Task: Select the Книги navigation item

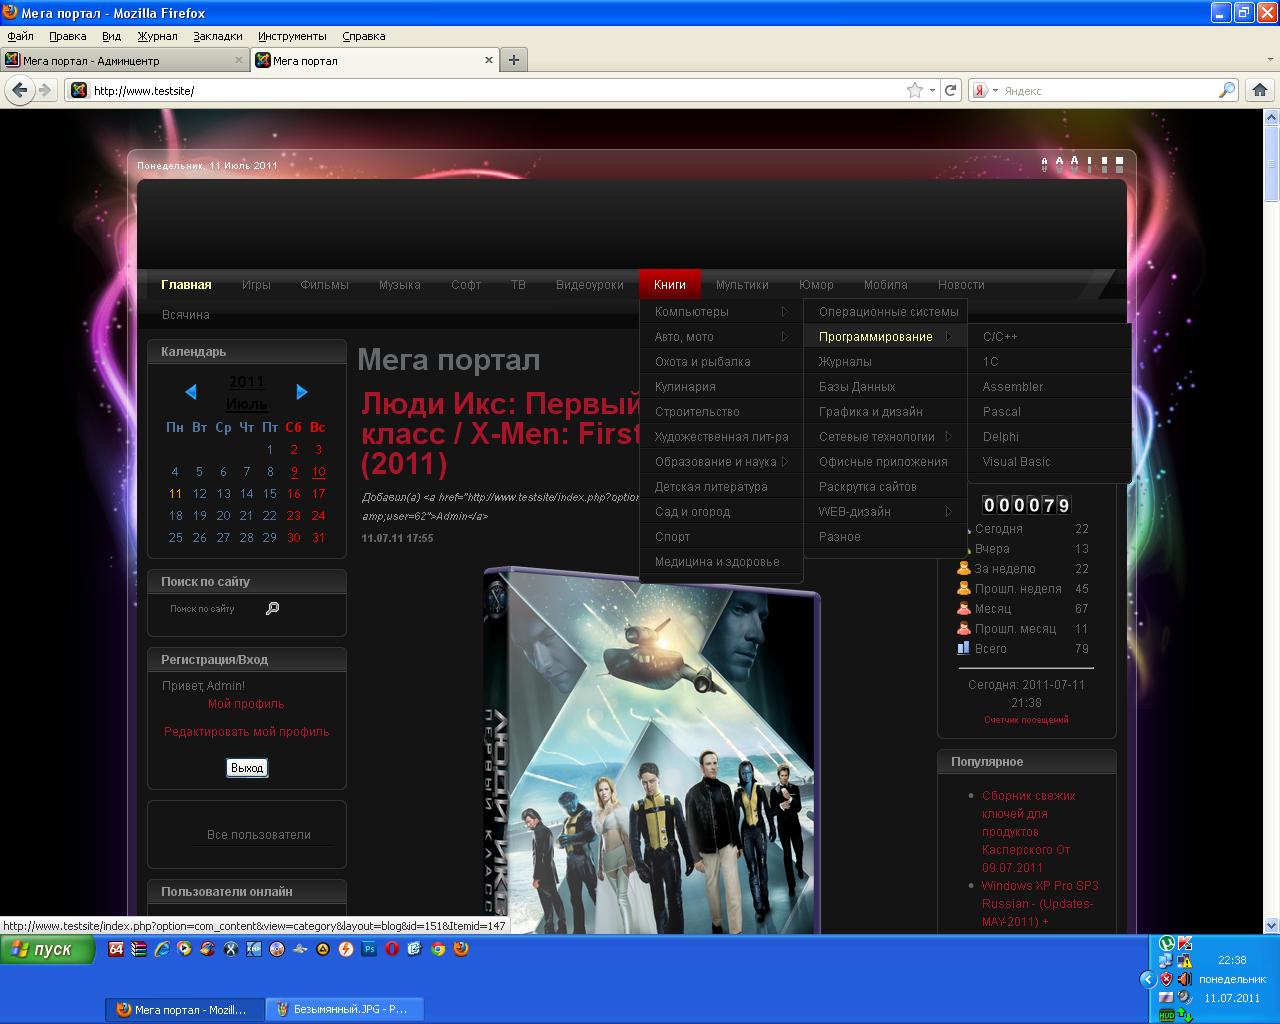Action: click(x=670, y=285)
